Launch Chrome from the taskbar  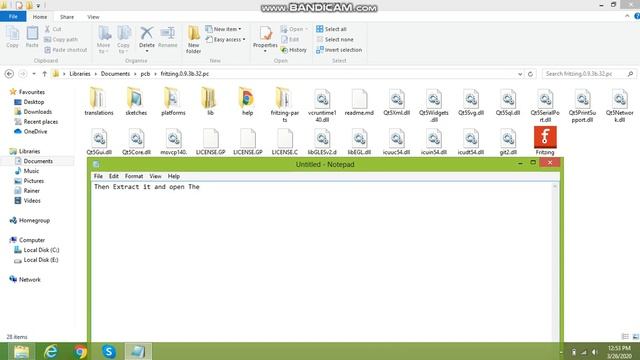click(80, 351)
